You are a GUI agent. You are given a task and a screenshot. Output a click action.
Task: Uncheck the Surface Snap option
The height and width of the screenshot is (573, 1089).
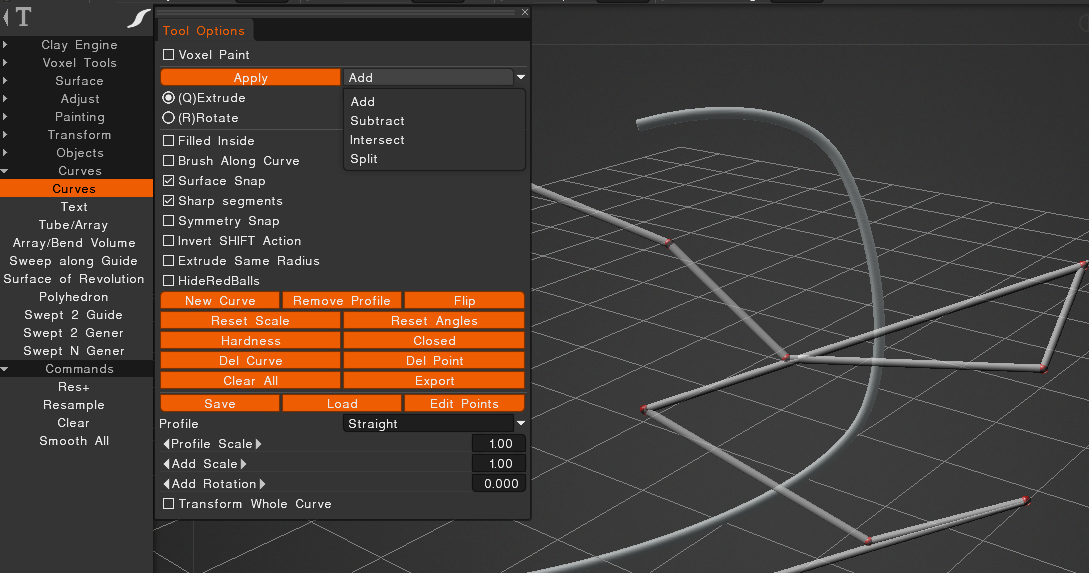pos(169,181)
